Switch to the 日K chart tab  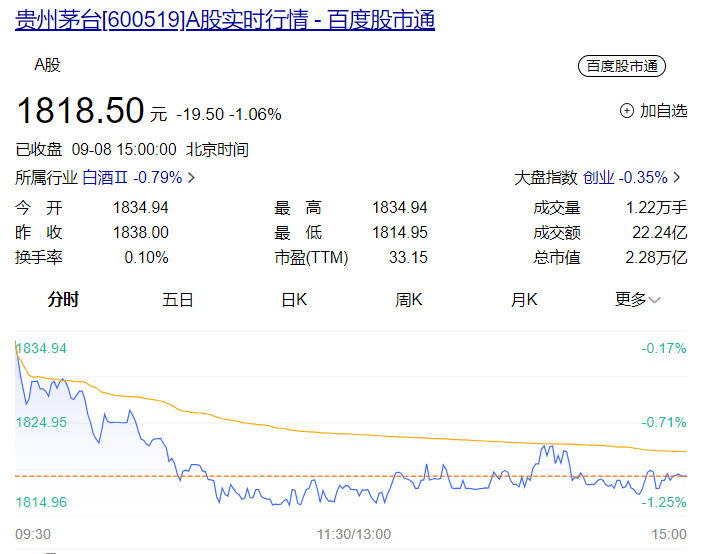click(294, 299)
